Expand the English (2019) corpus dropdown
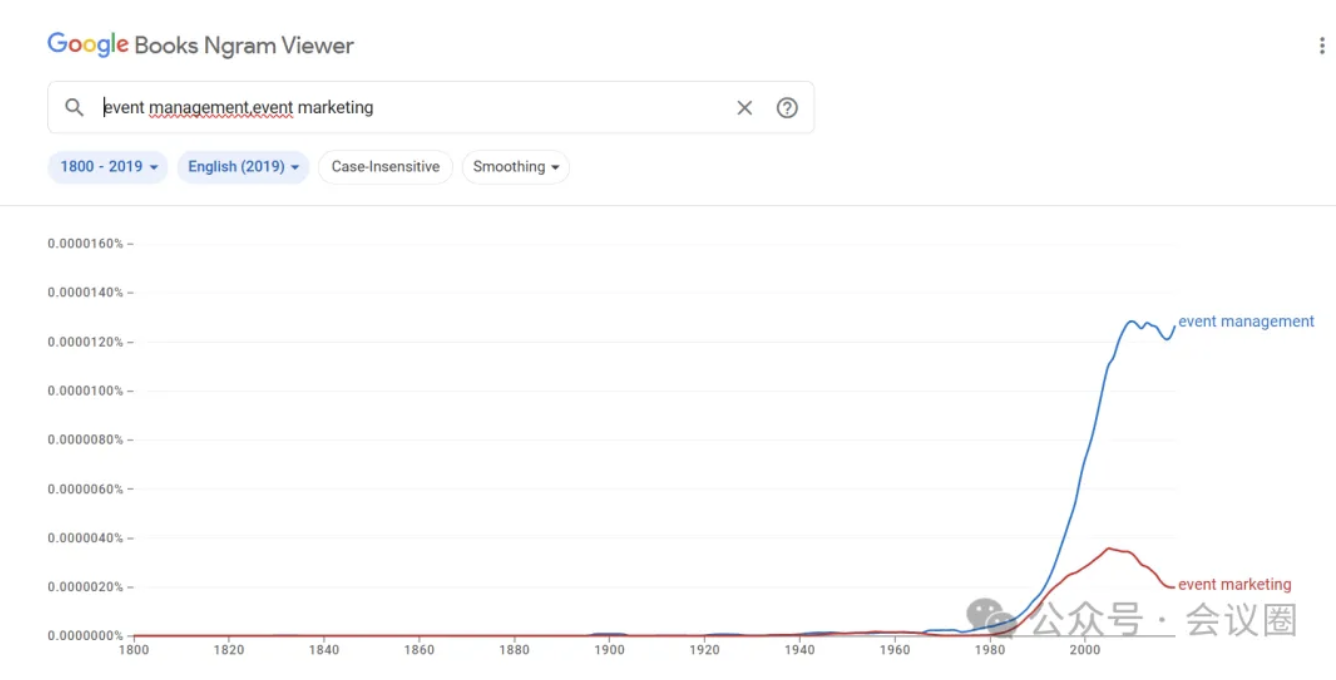 pos(243,167)
